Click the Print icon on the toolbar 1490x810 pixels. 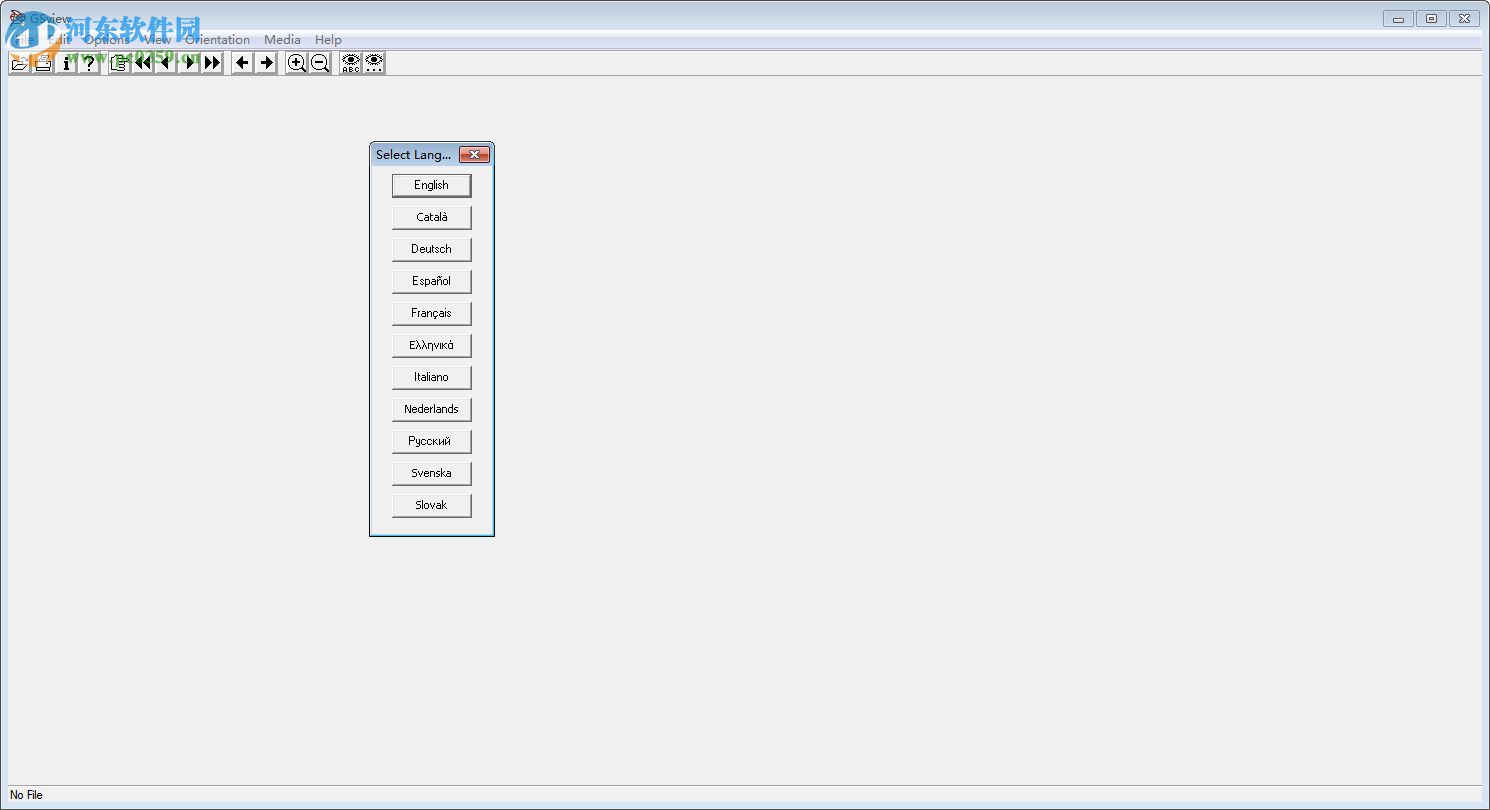click(43, 63)
